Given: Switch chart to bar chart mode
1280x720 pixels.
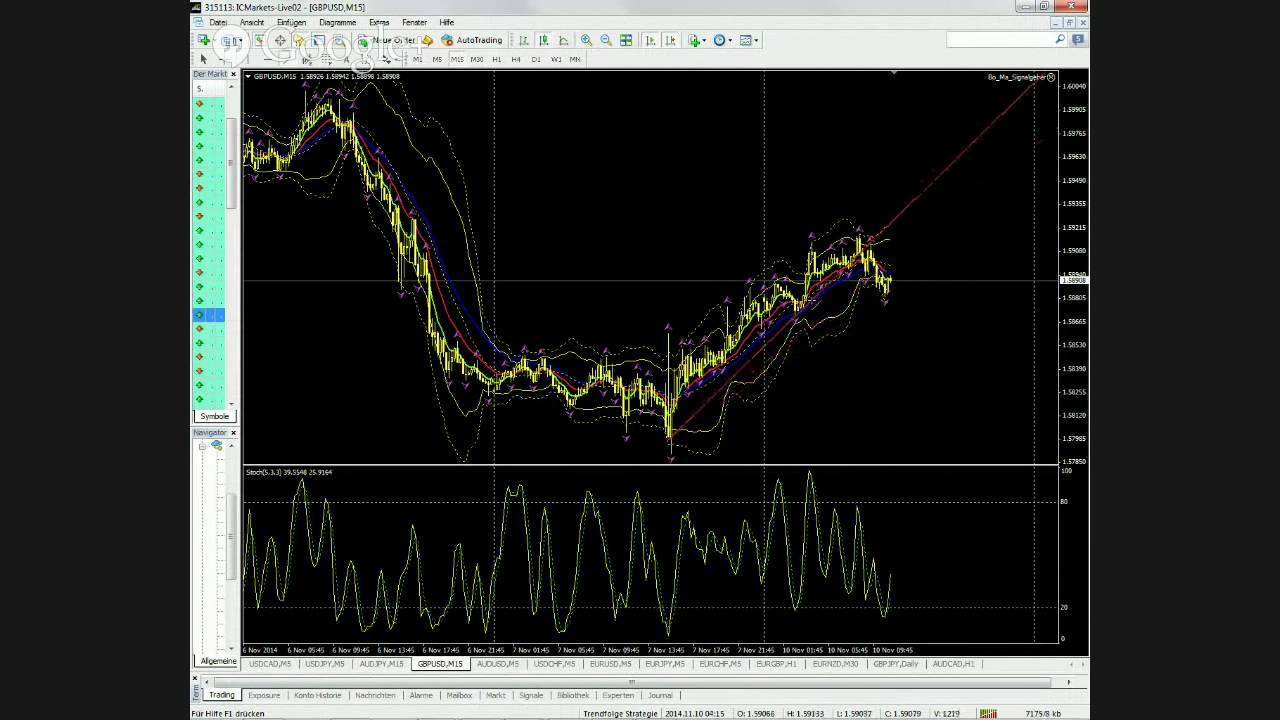Looking at the screenshot, I should coord(524,40).
